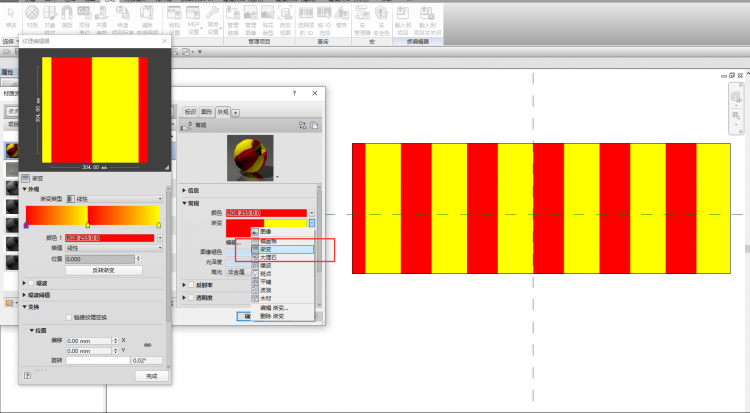Select 棋盘格 (Checker) from texture menu
Viewport: 750px width, 413px height.
tap(282, 241)
